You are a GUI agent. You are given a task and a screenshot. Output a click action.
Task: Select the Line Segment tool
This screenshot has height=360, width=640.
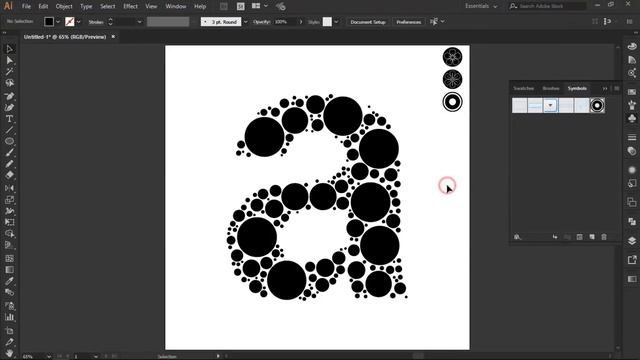point(9,130)
